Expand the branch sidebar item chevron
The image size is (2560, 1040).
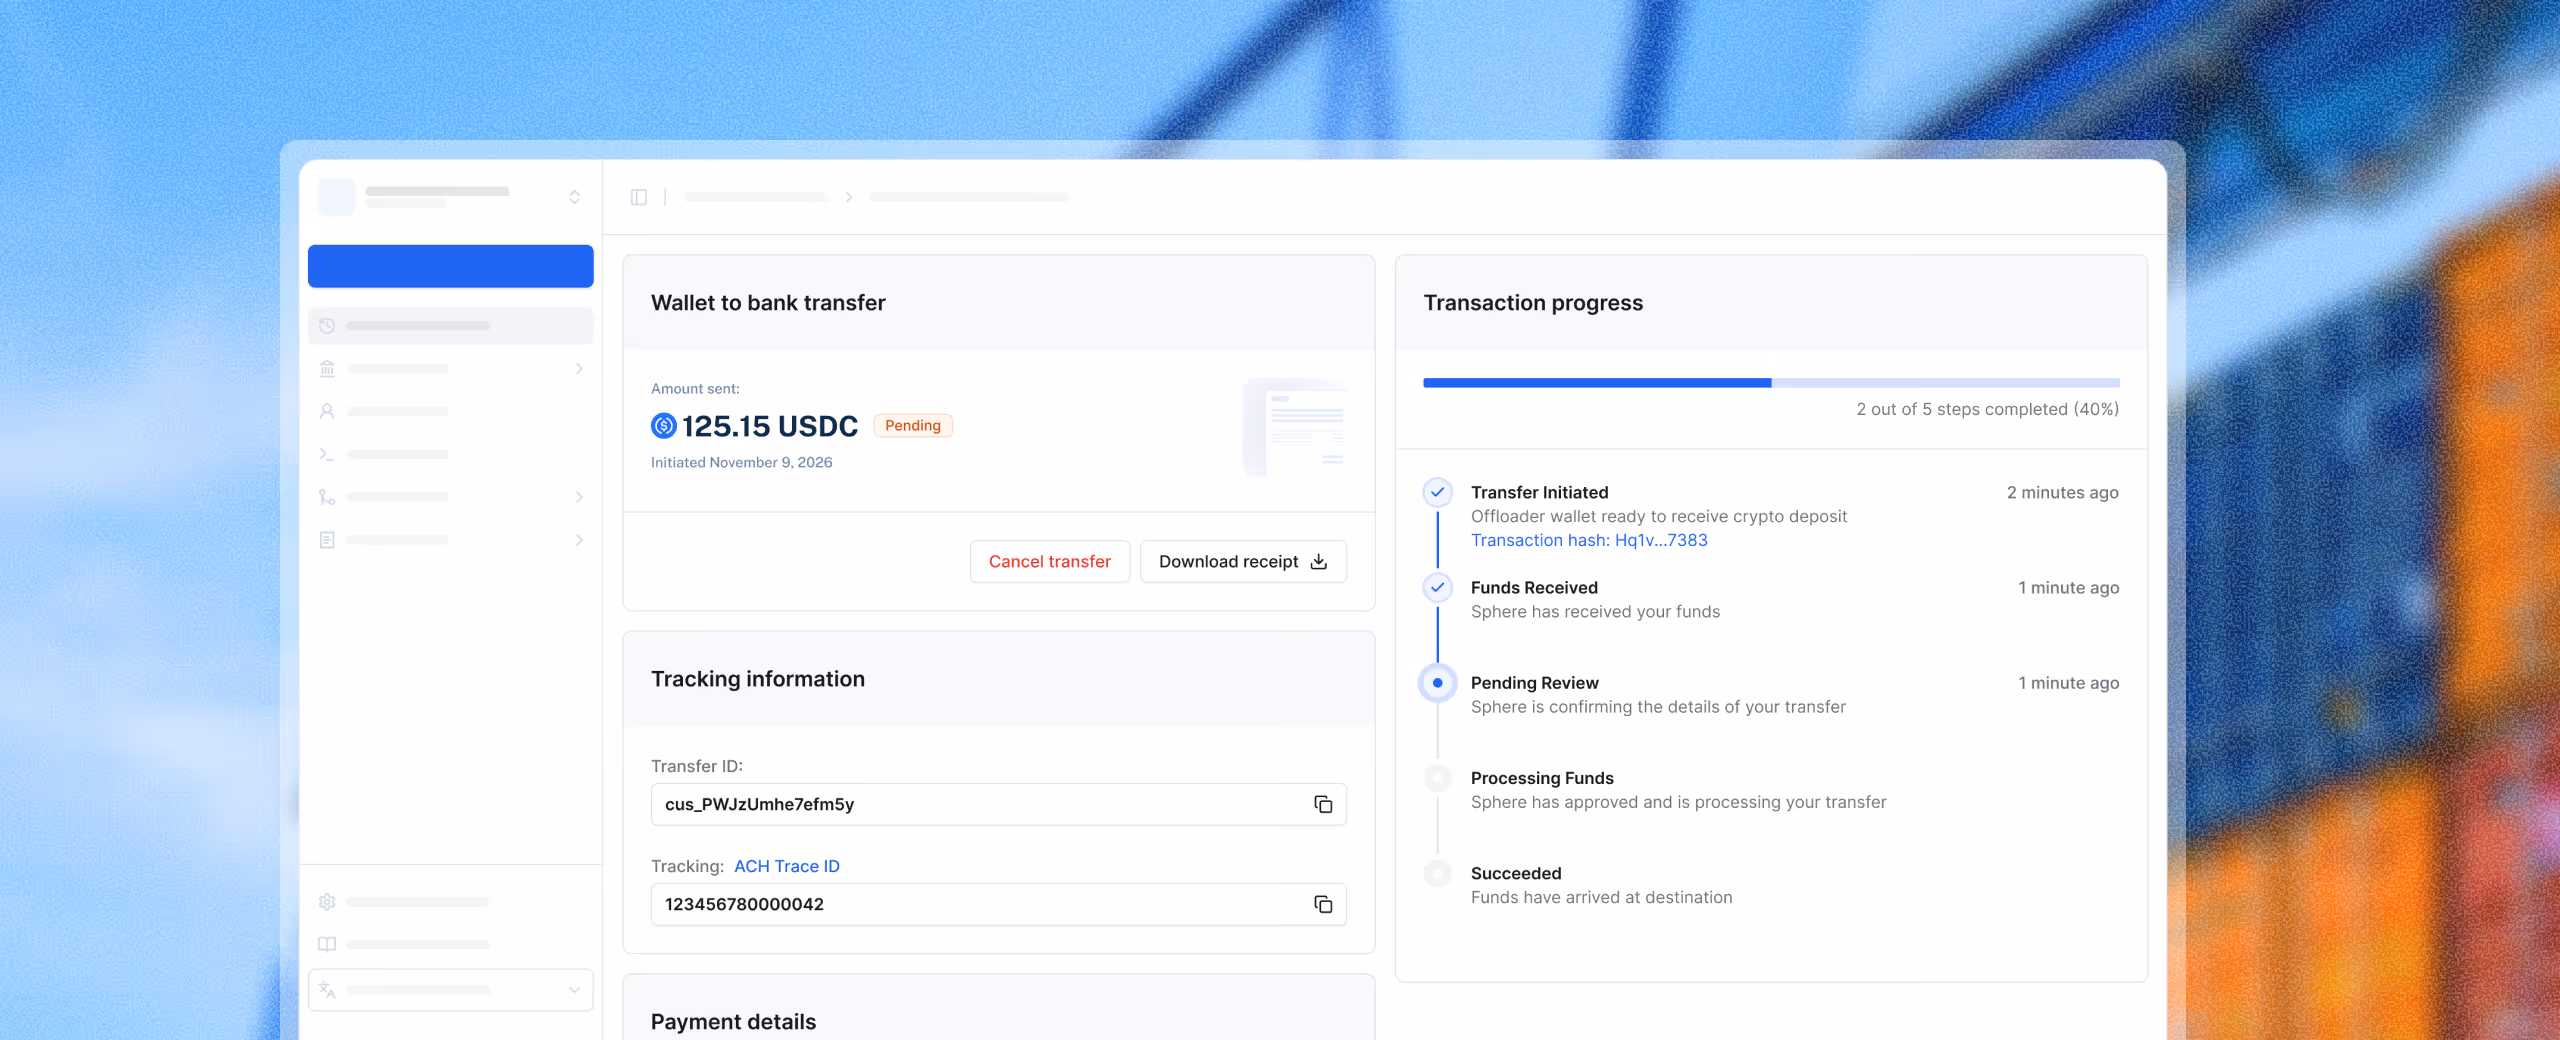point(579,497)
